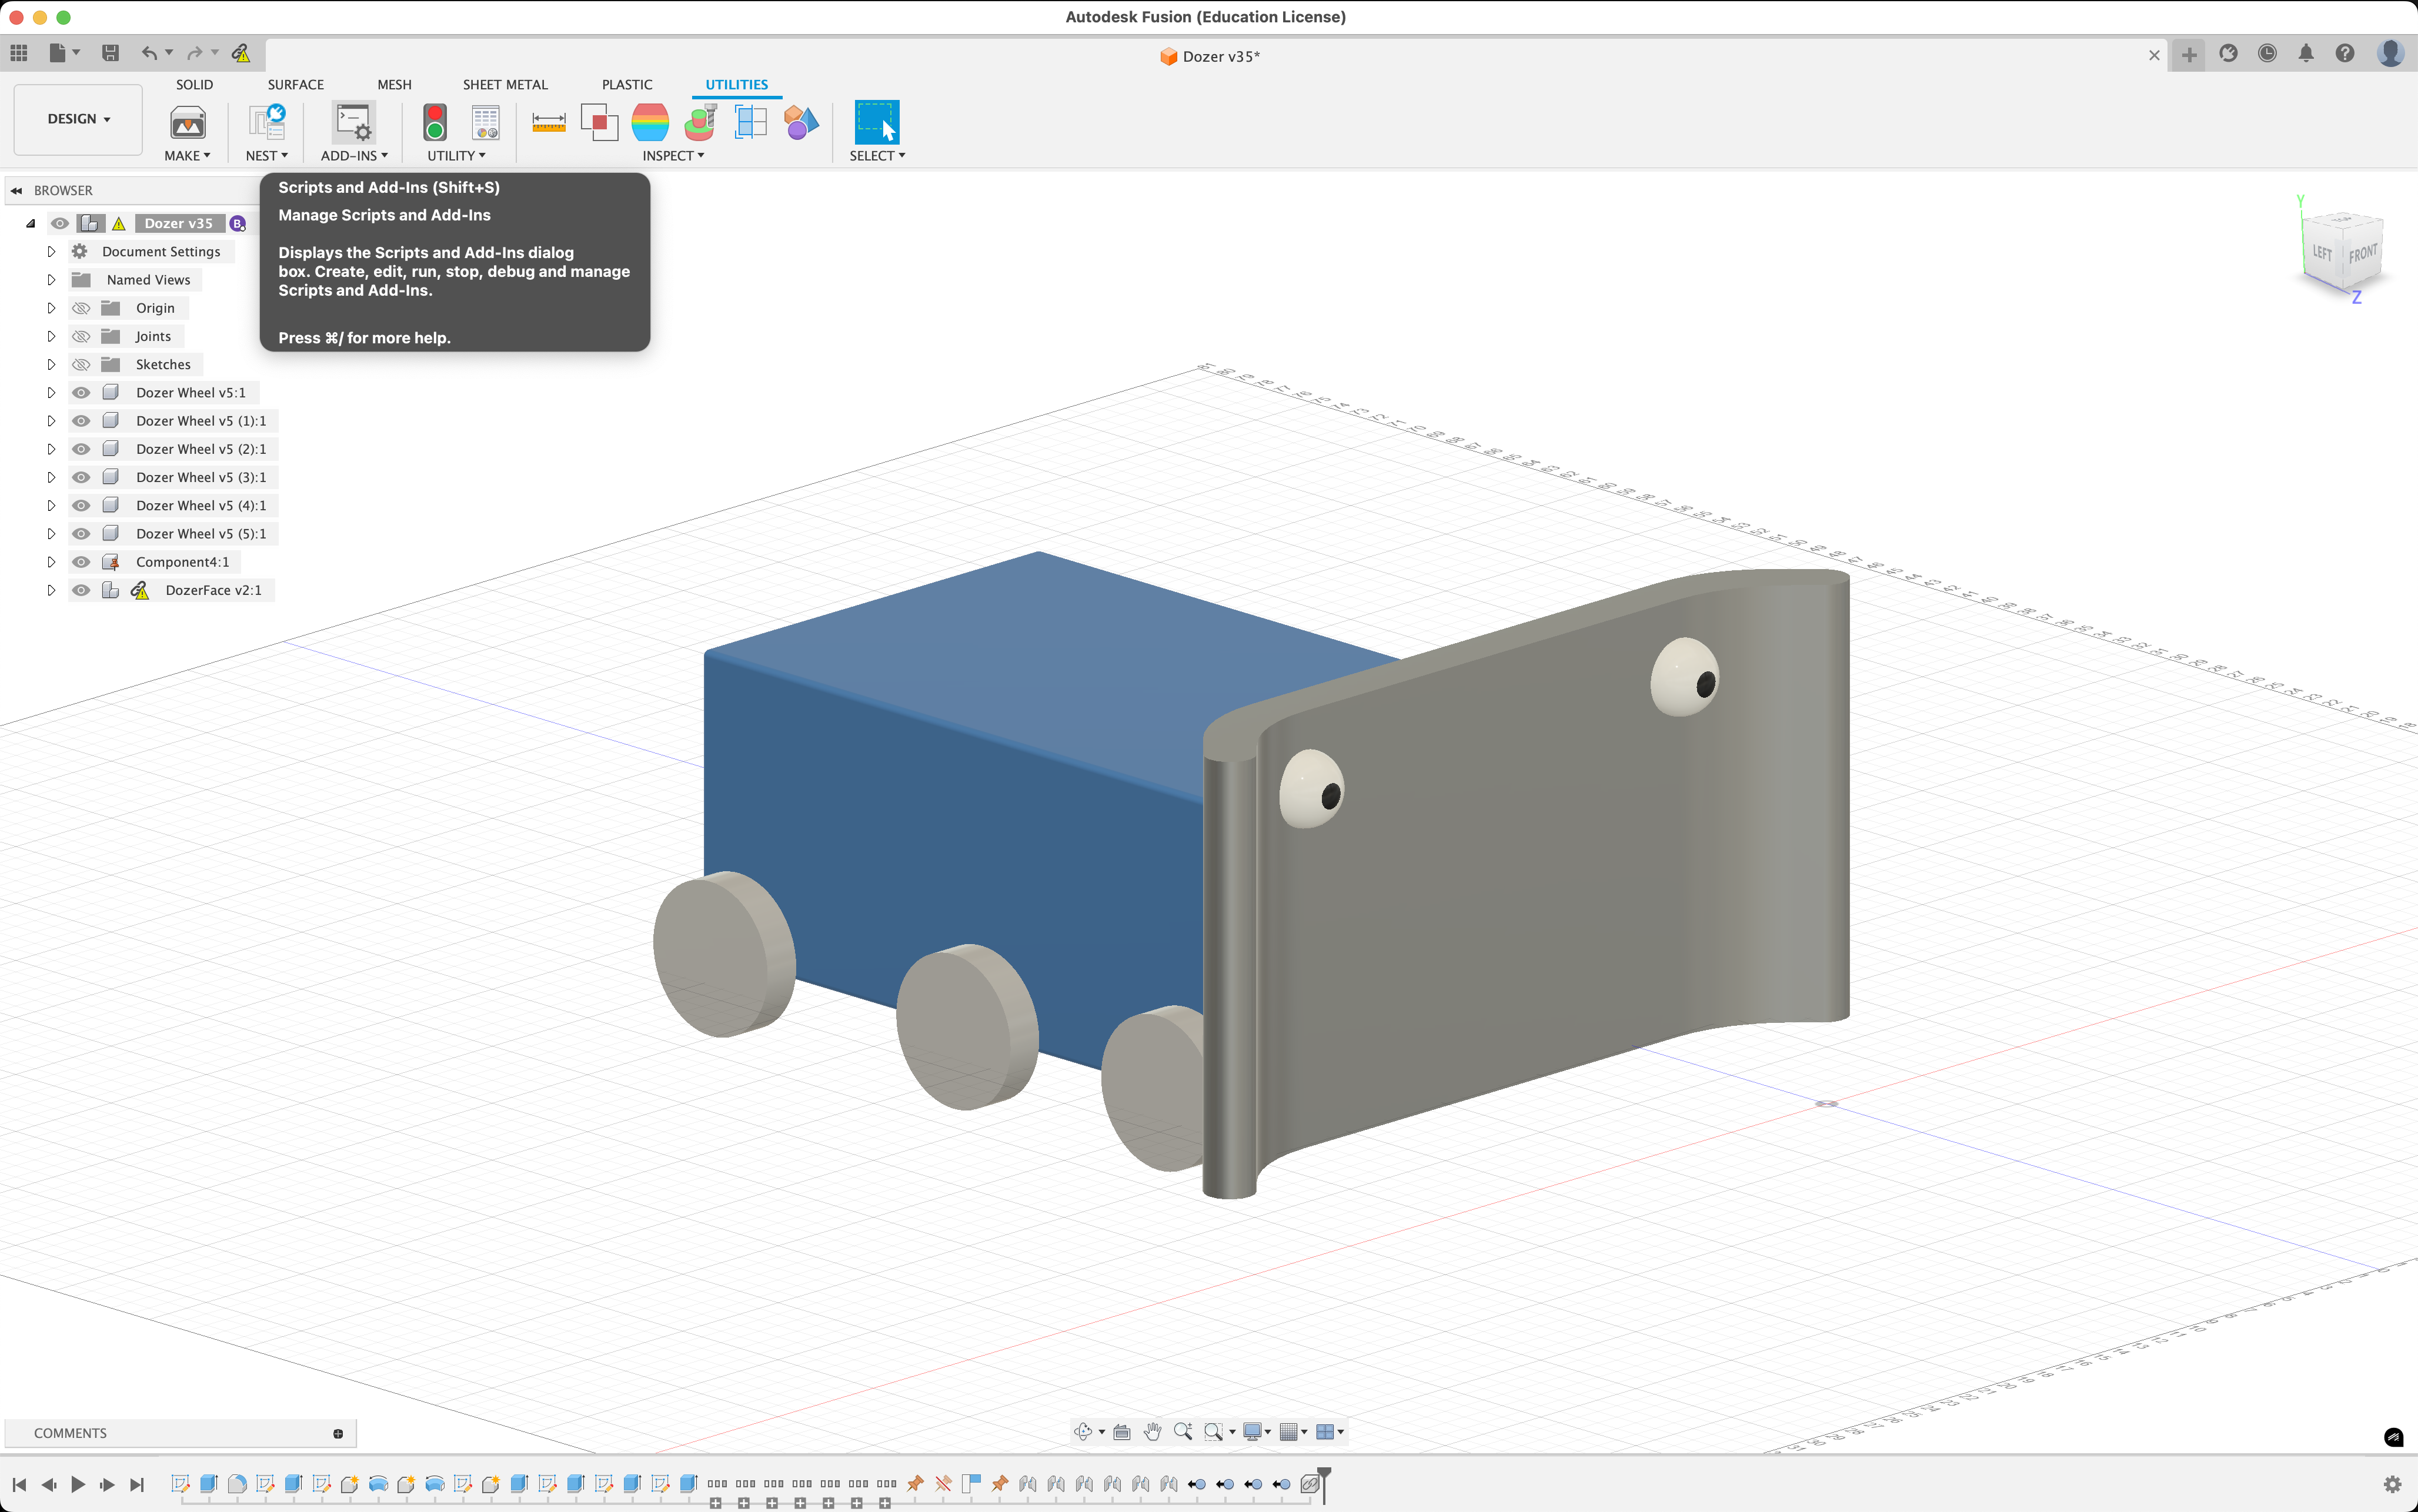The image size is (2418, 1512).
Task: Click the FRONT face of ViewCube
Action: [2362, 254]
